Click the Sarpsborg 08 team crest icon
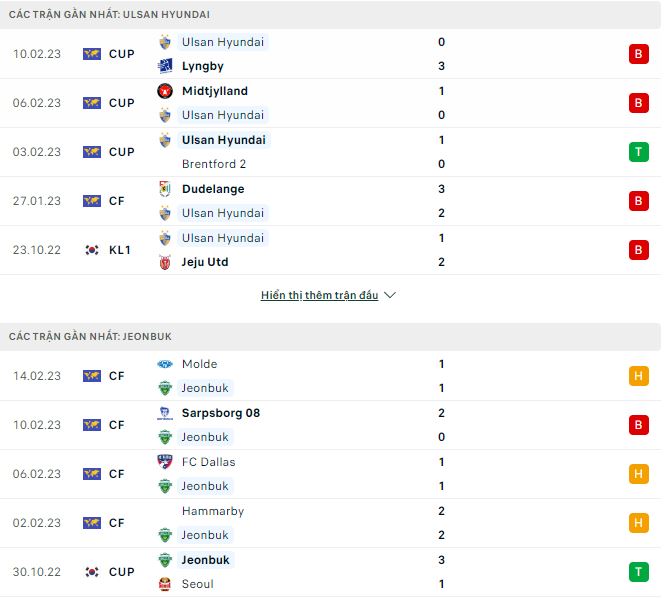Screen dimensions: 667x598 (165, 413)
